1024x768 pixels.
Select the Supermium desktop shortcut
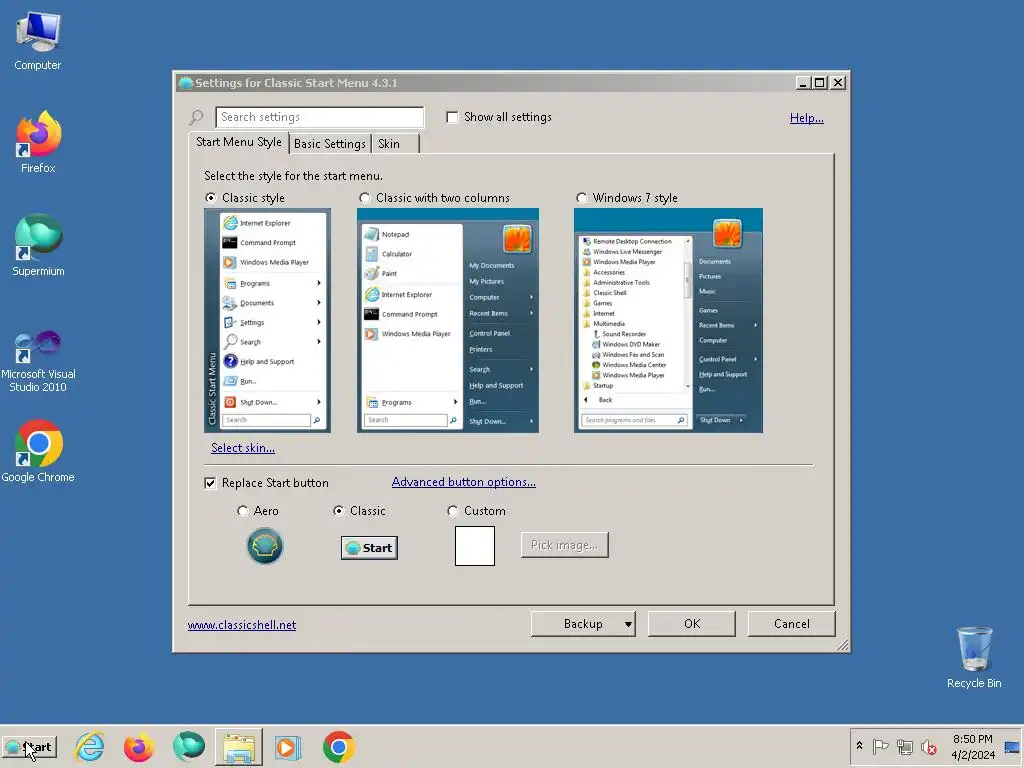pos(38,245)
